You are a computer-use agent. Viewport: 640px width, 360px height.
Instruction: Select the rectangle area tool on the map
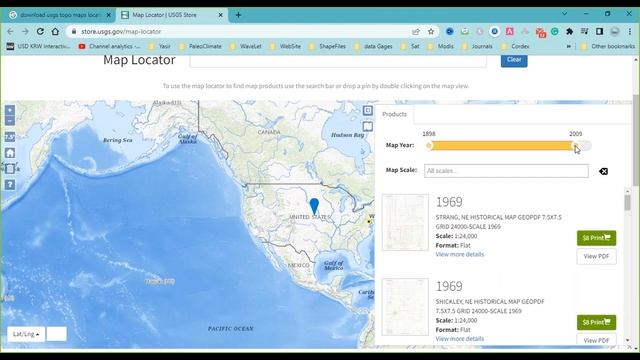point(10,169)
